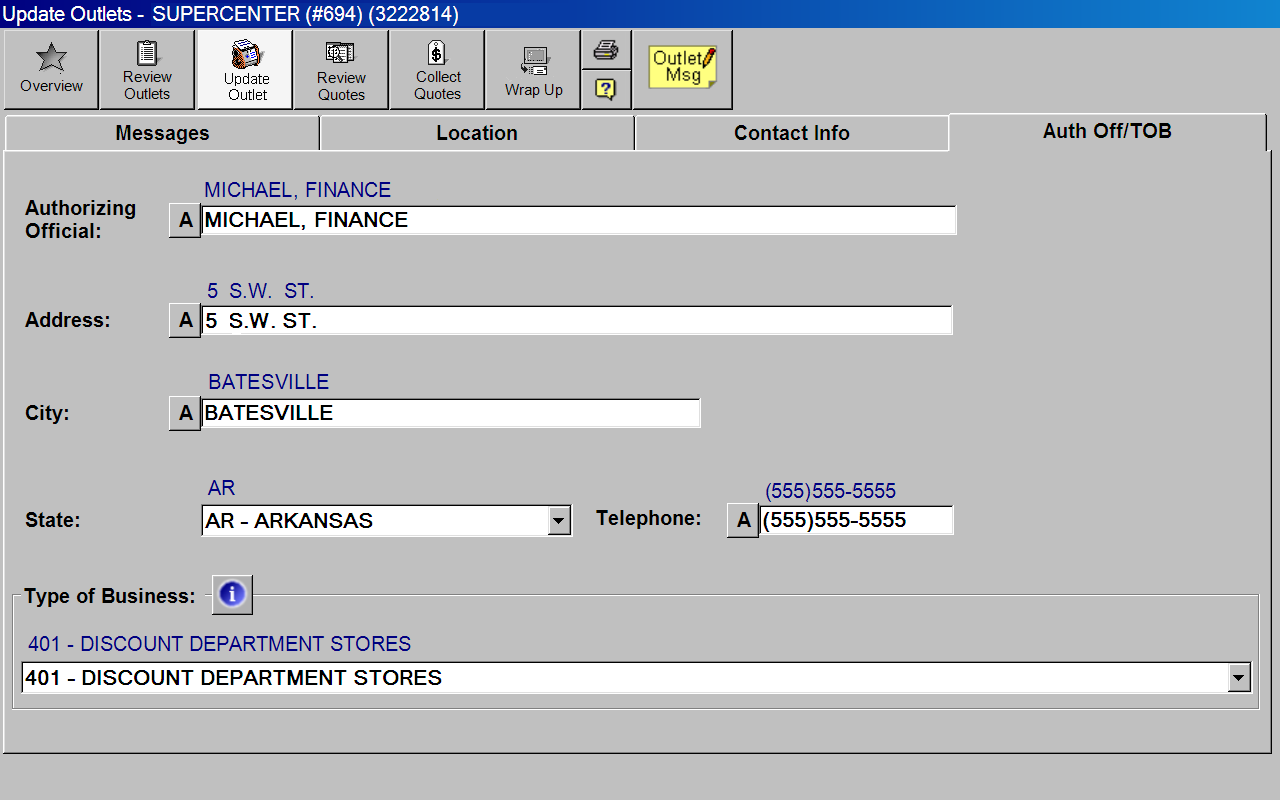Click the A button beside Telephone

(x=743, y=520)
